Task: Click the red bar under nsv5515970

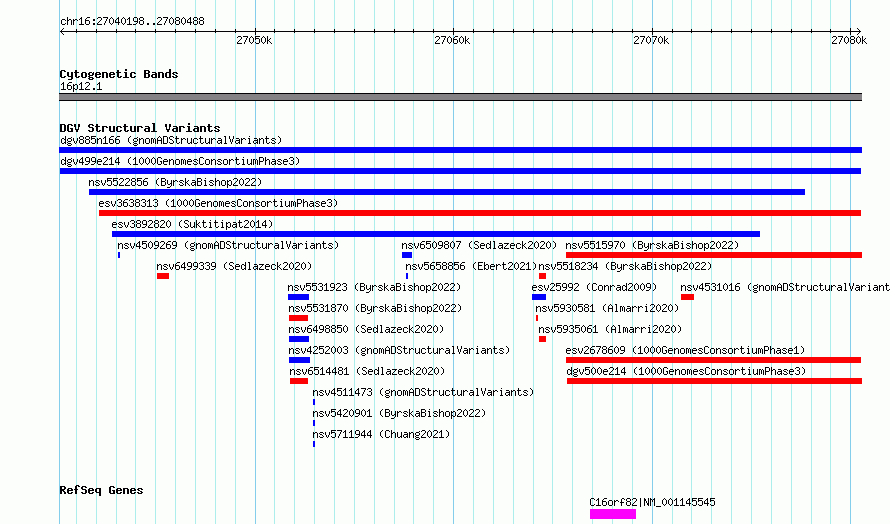Action: tap(714, 255)
